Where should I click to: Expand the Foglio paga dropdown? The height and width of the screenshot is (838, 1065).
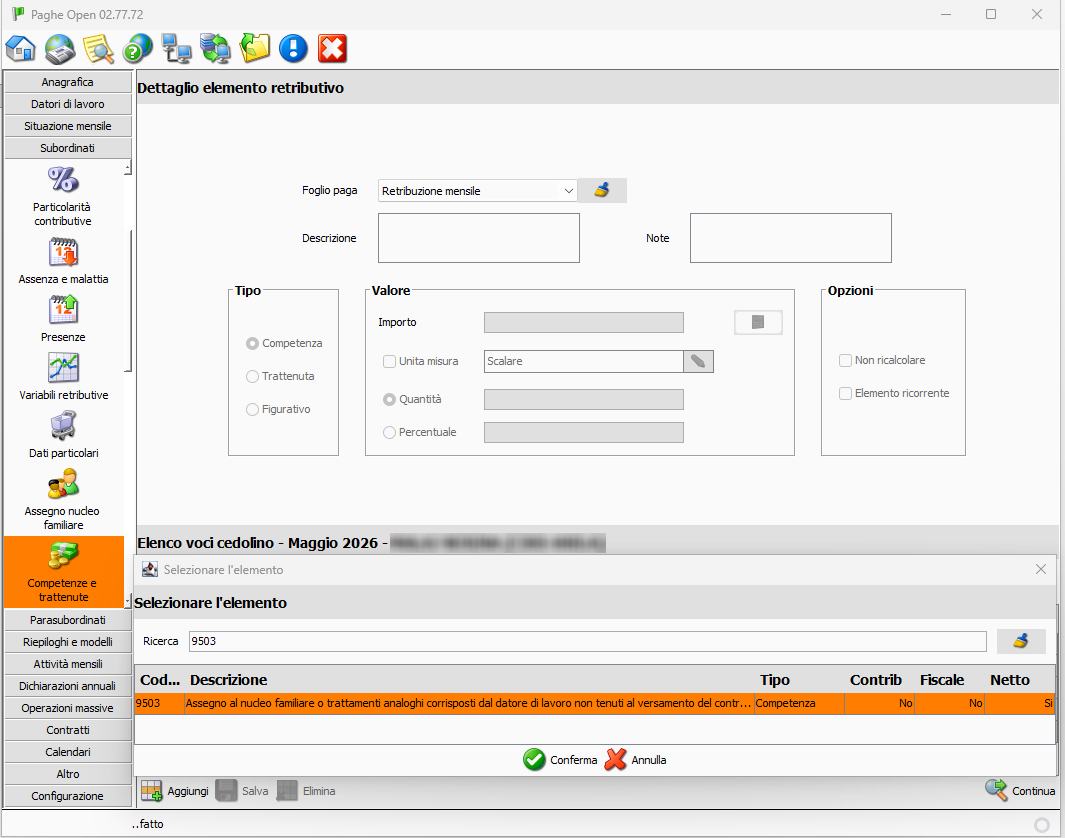click(x=569, y=190)
